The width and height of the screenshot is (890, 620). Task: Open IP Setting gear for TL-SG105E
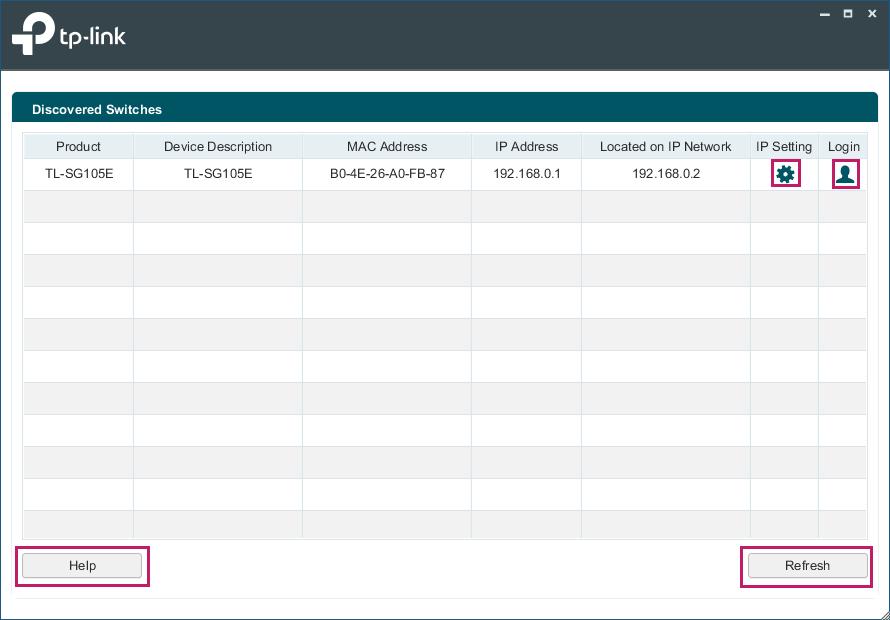(786, 174)
